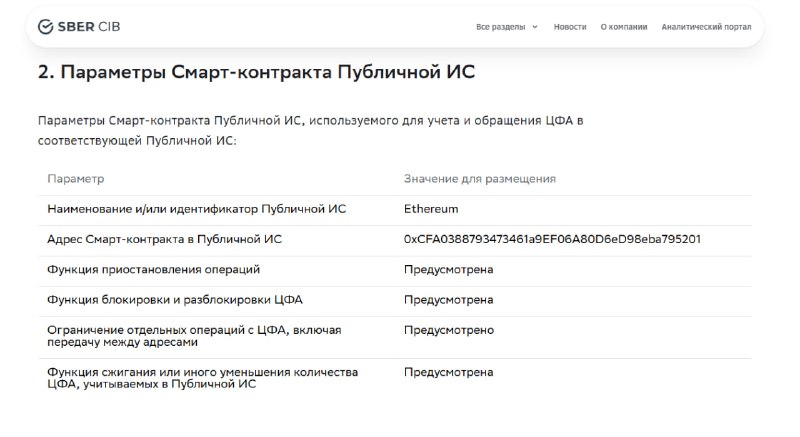Click the Sber checkmark logo icon
800x437 pixels.
(45, 27)
